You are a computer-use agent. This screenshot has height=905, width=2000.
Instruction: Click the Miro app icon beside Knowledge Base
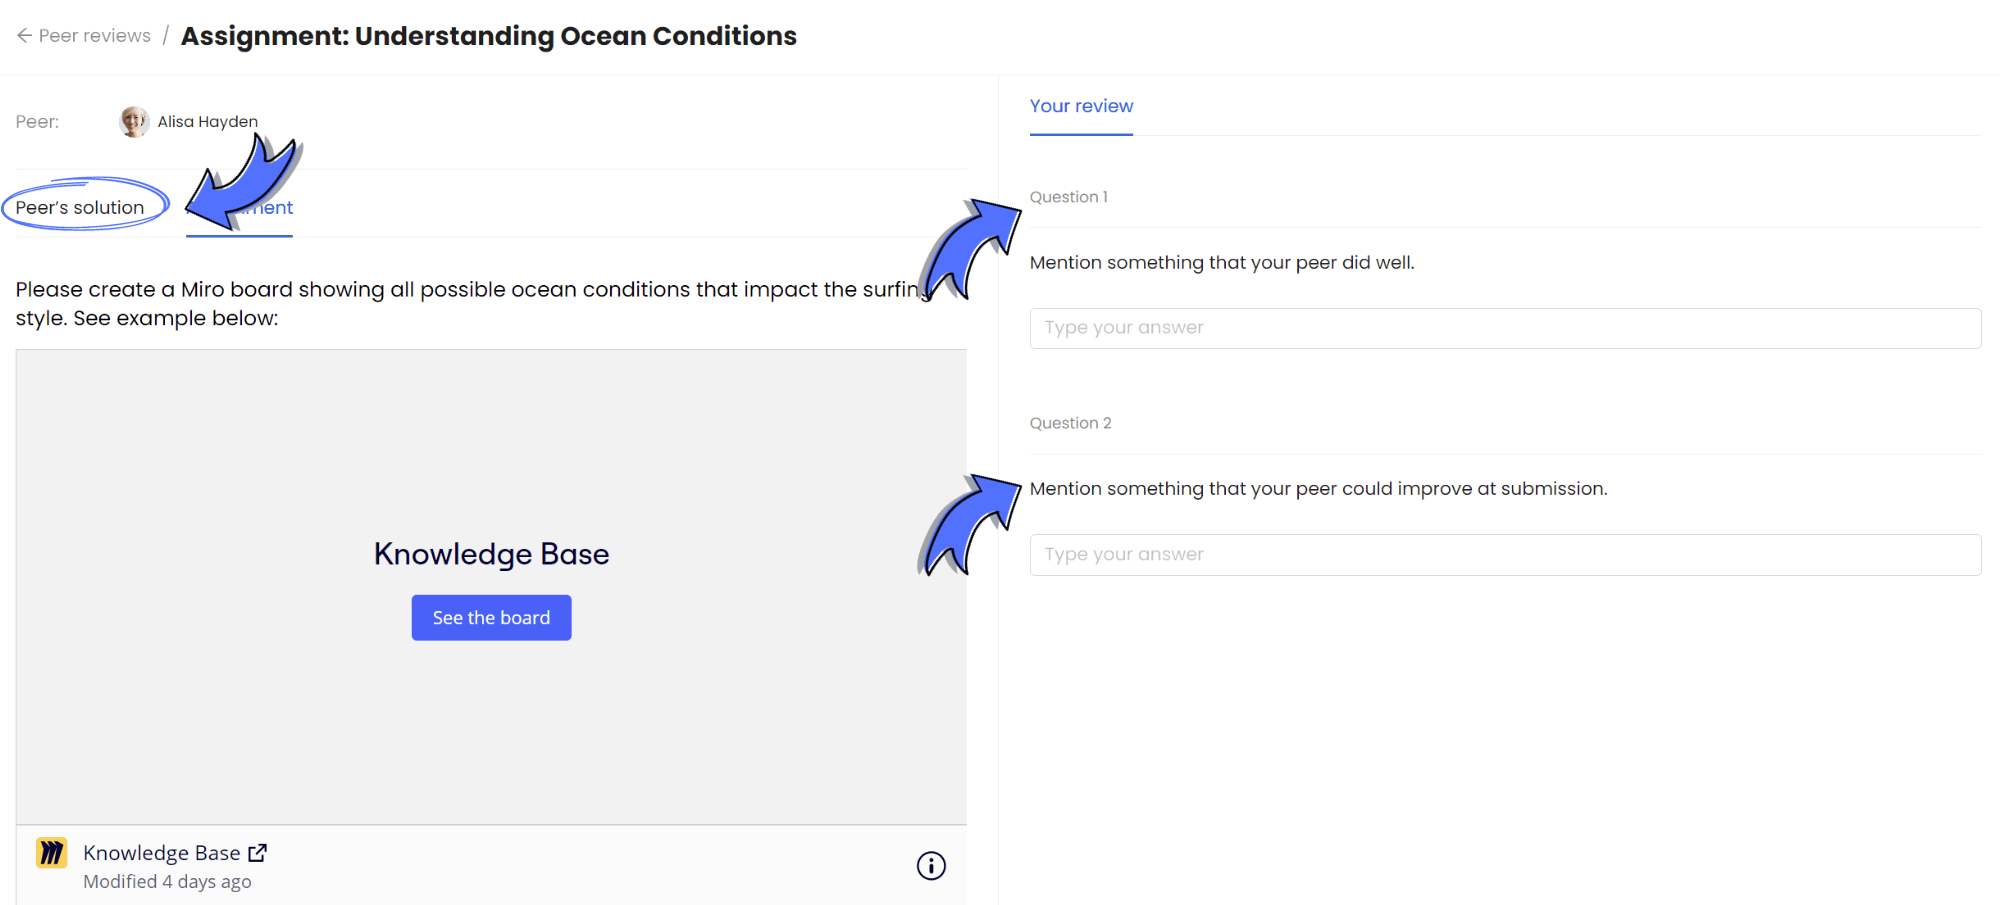click(50, 852)
